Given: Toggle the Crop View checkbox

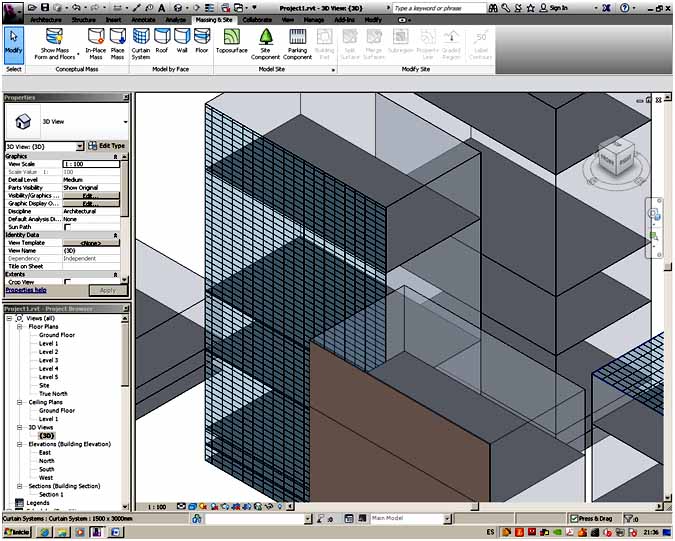Looking at the screenshot, I should click(68, 282).
